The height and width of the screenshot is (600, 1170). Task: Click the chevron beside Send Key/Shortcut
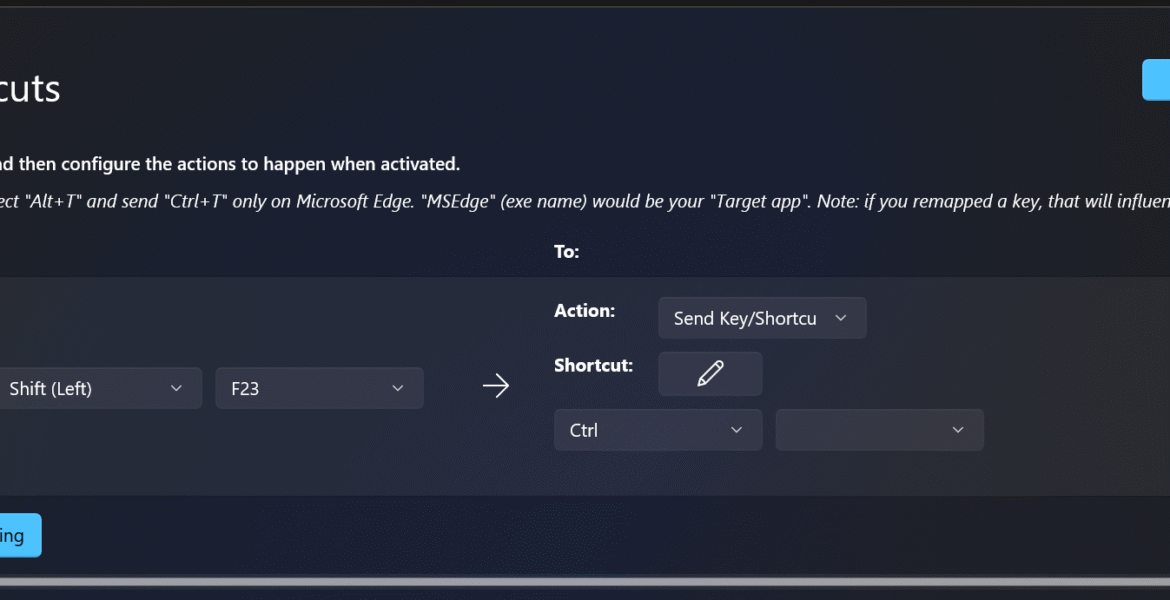point(840,318)
